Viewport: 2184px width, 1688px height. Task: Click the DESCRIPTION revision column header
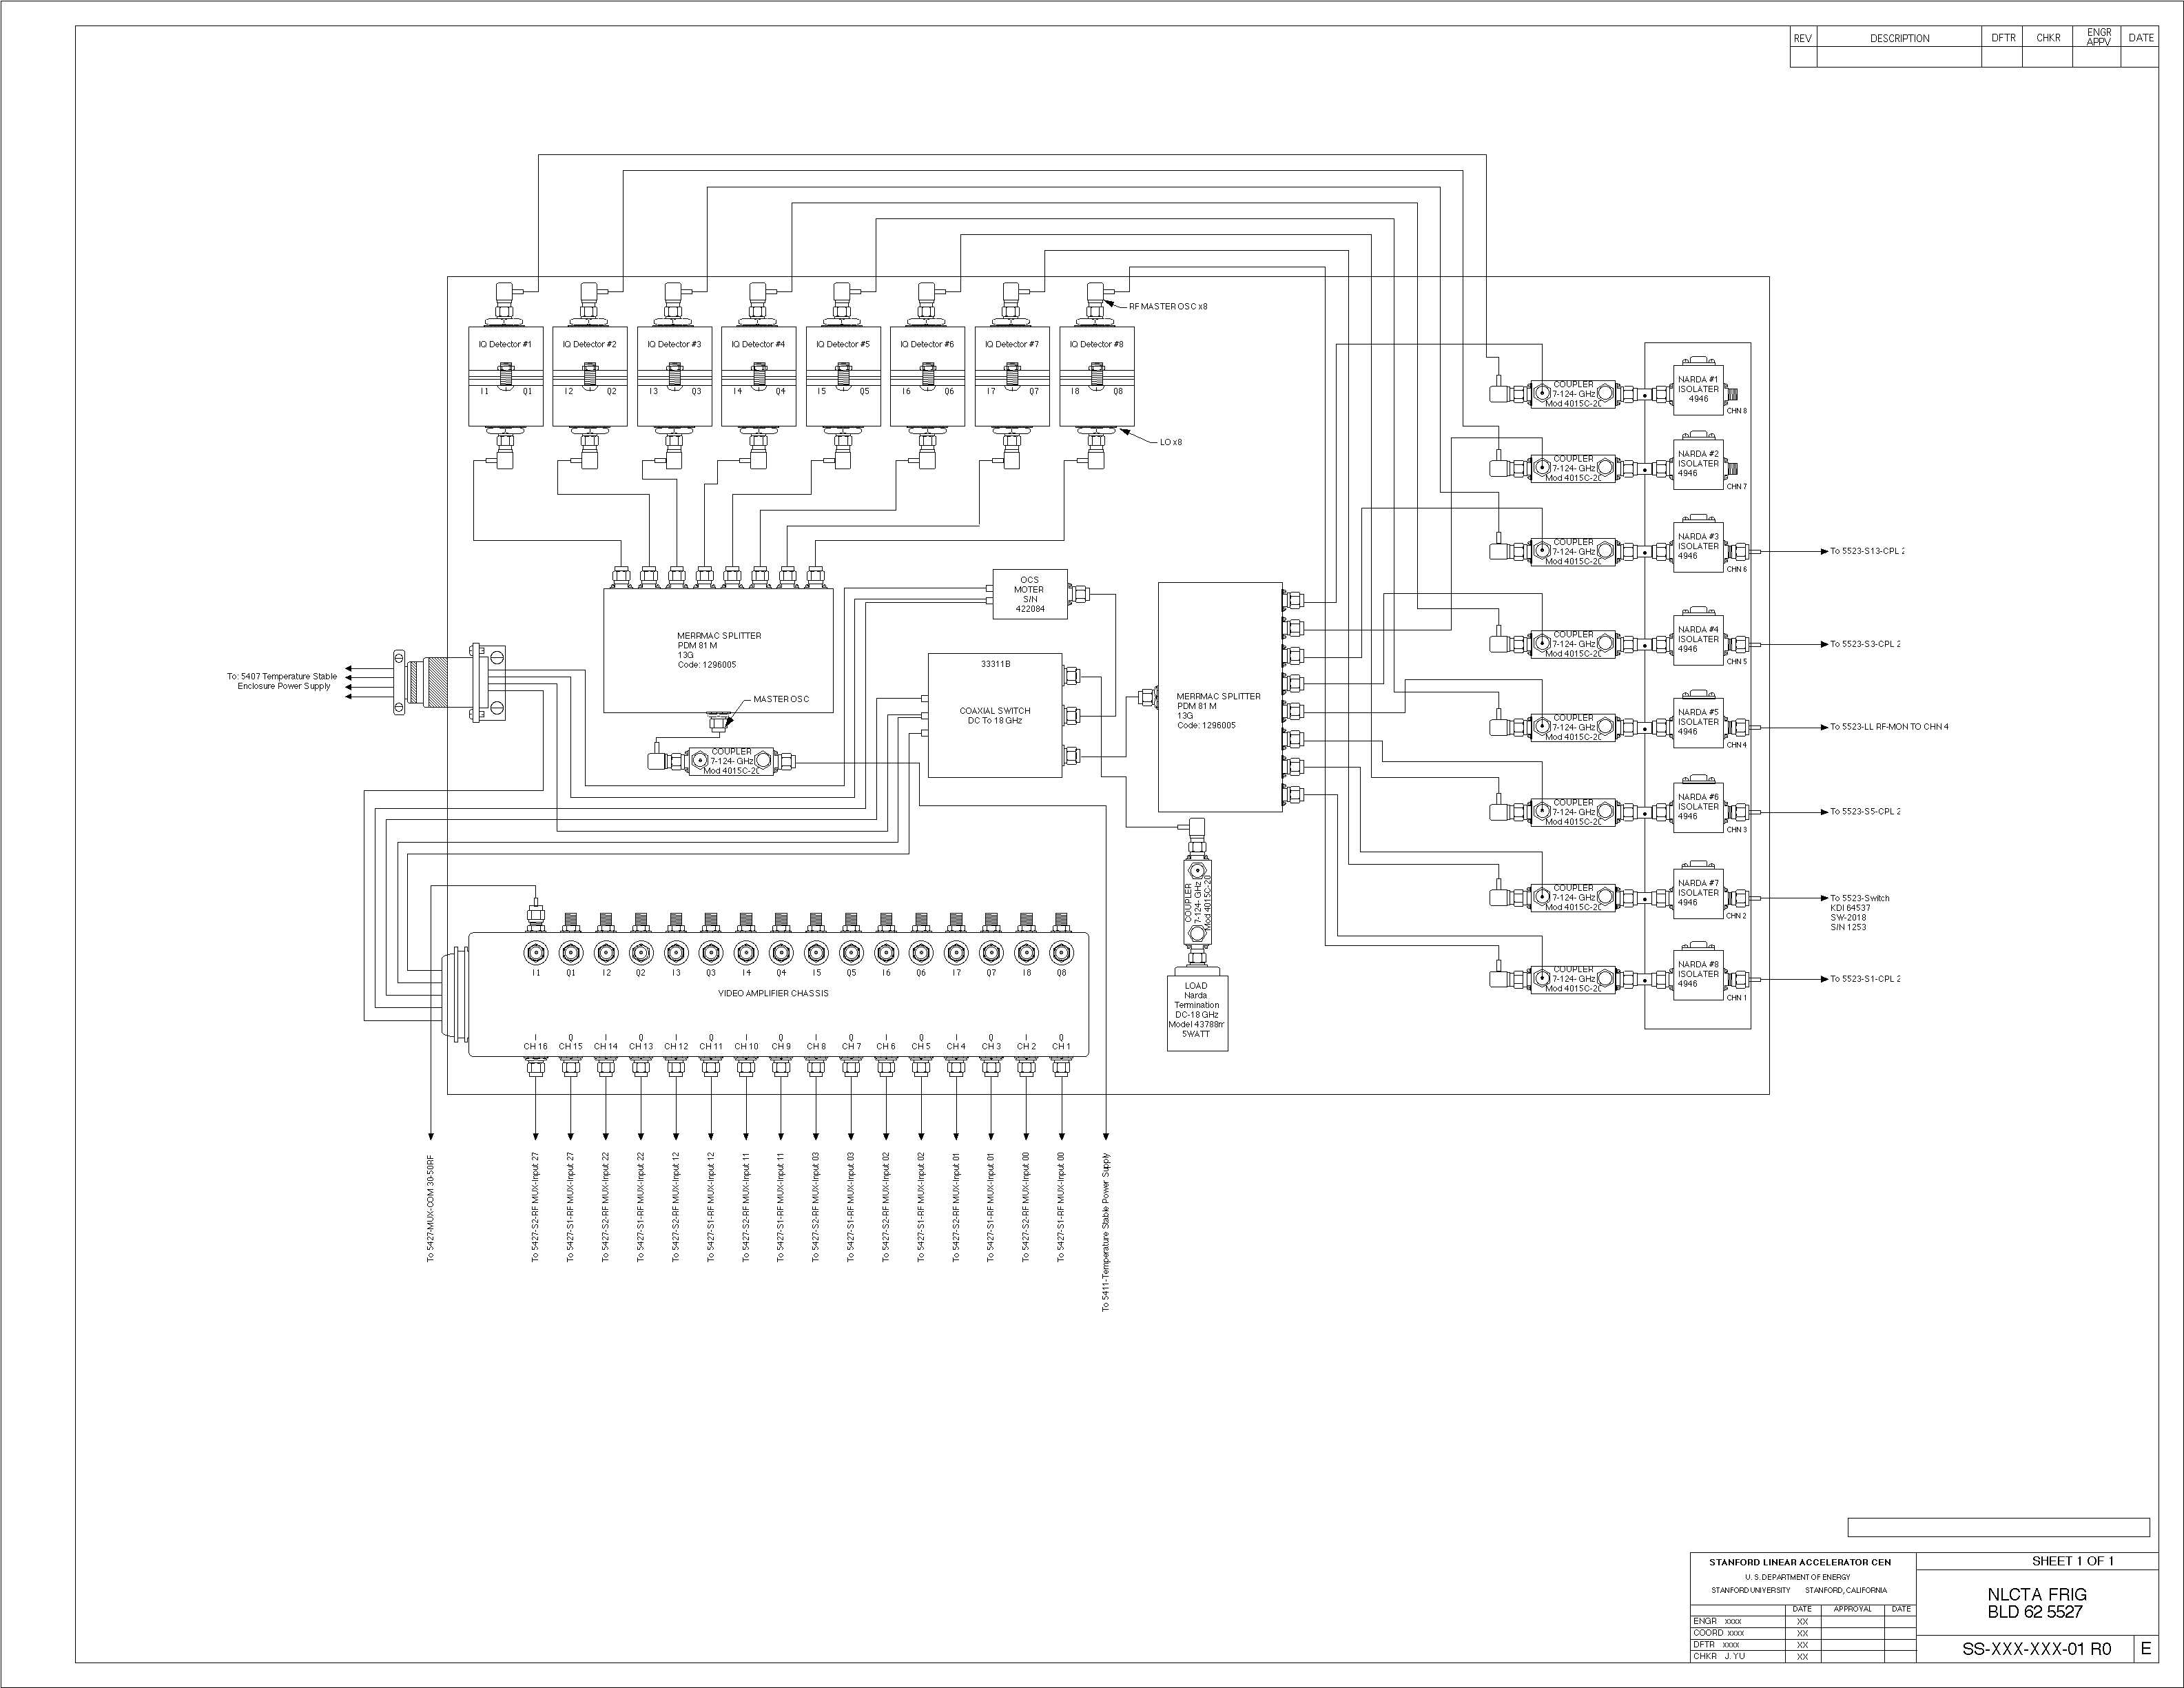tap(1899, 38)
